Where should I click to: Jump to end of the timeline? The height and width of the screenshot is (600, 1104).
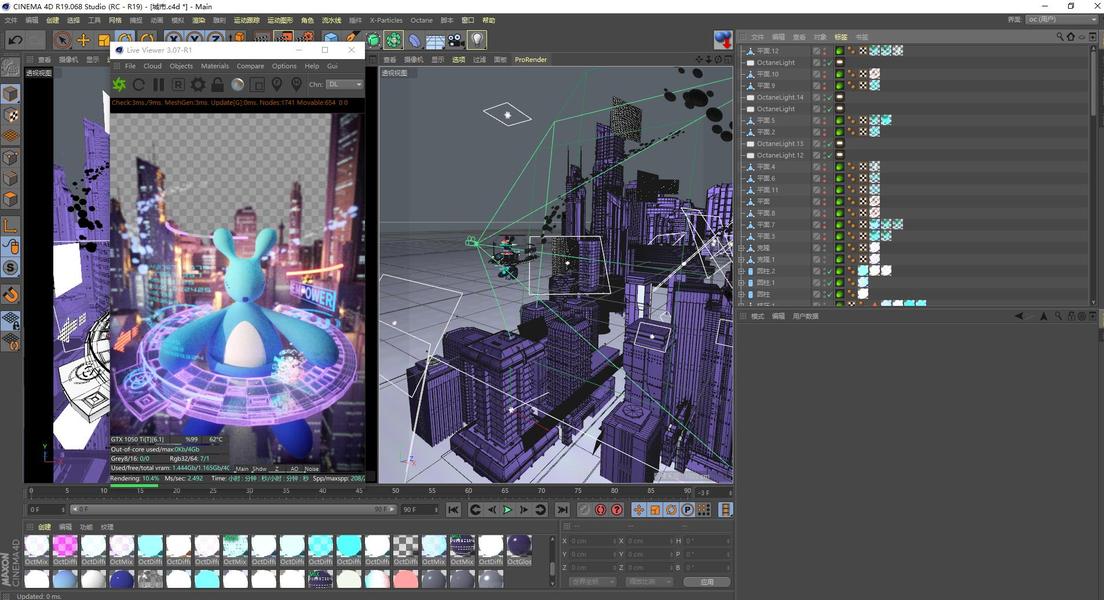[x=562, y=510]
